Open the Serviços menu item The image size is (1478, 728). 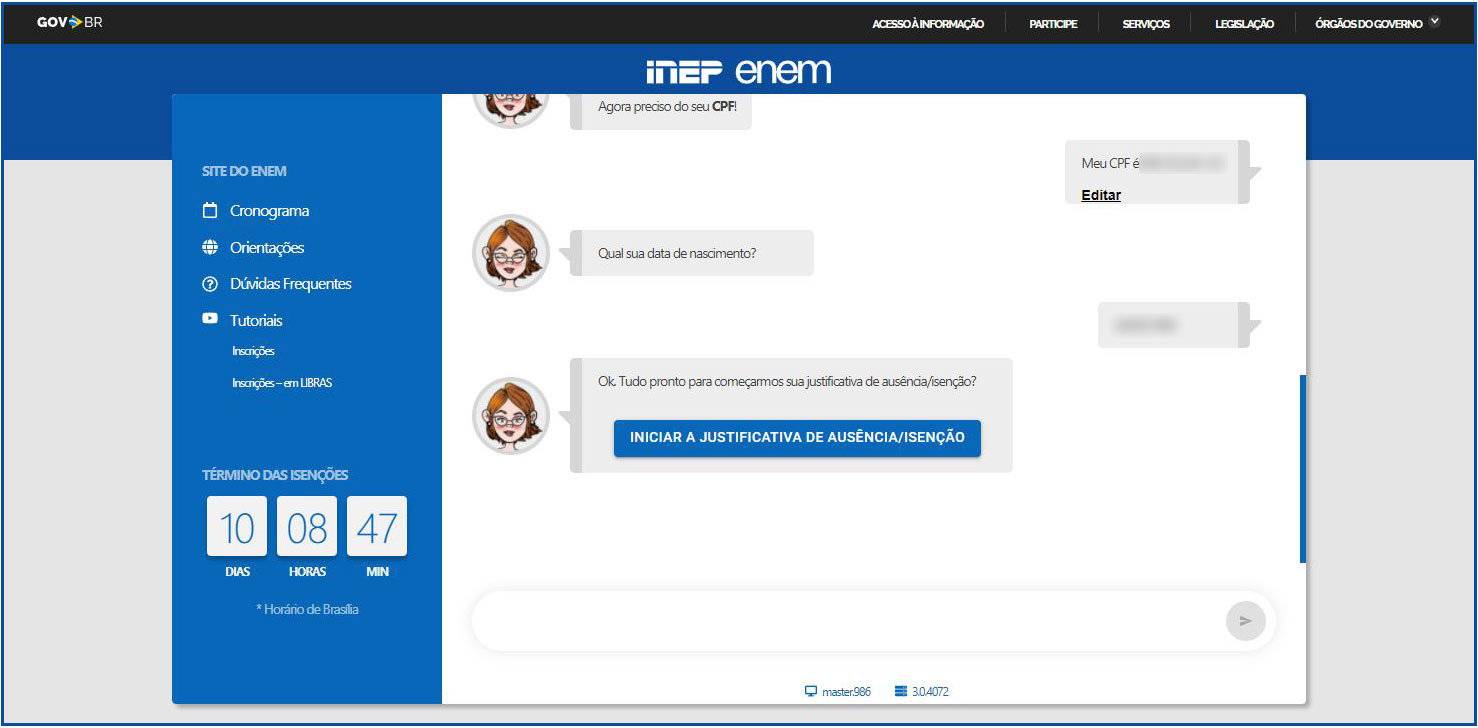(x=1146, y=24)
